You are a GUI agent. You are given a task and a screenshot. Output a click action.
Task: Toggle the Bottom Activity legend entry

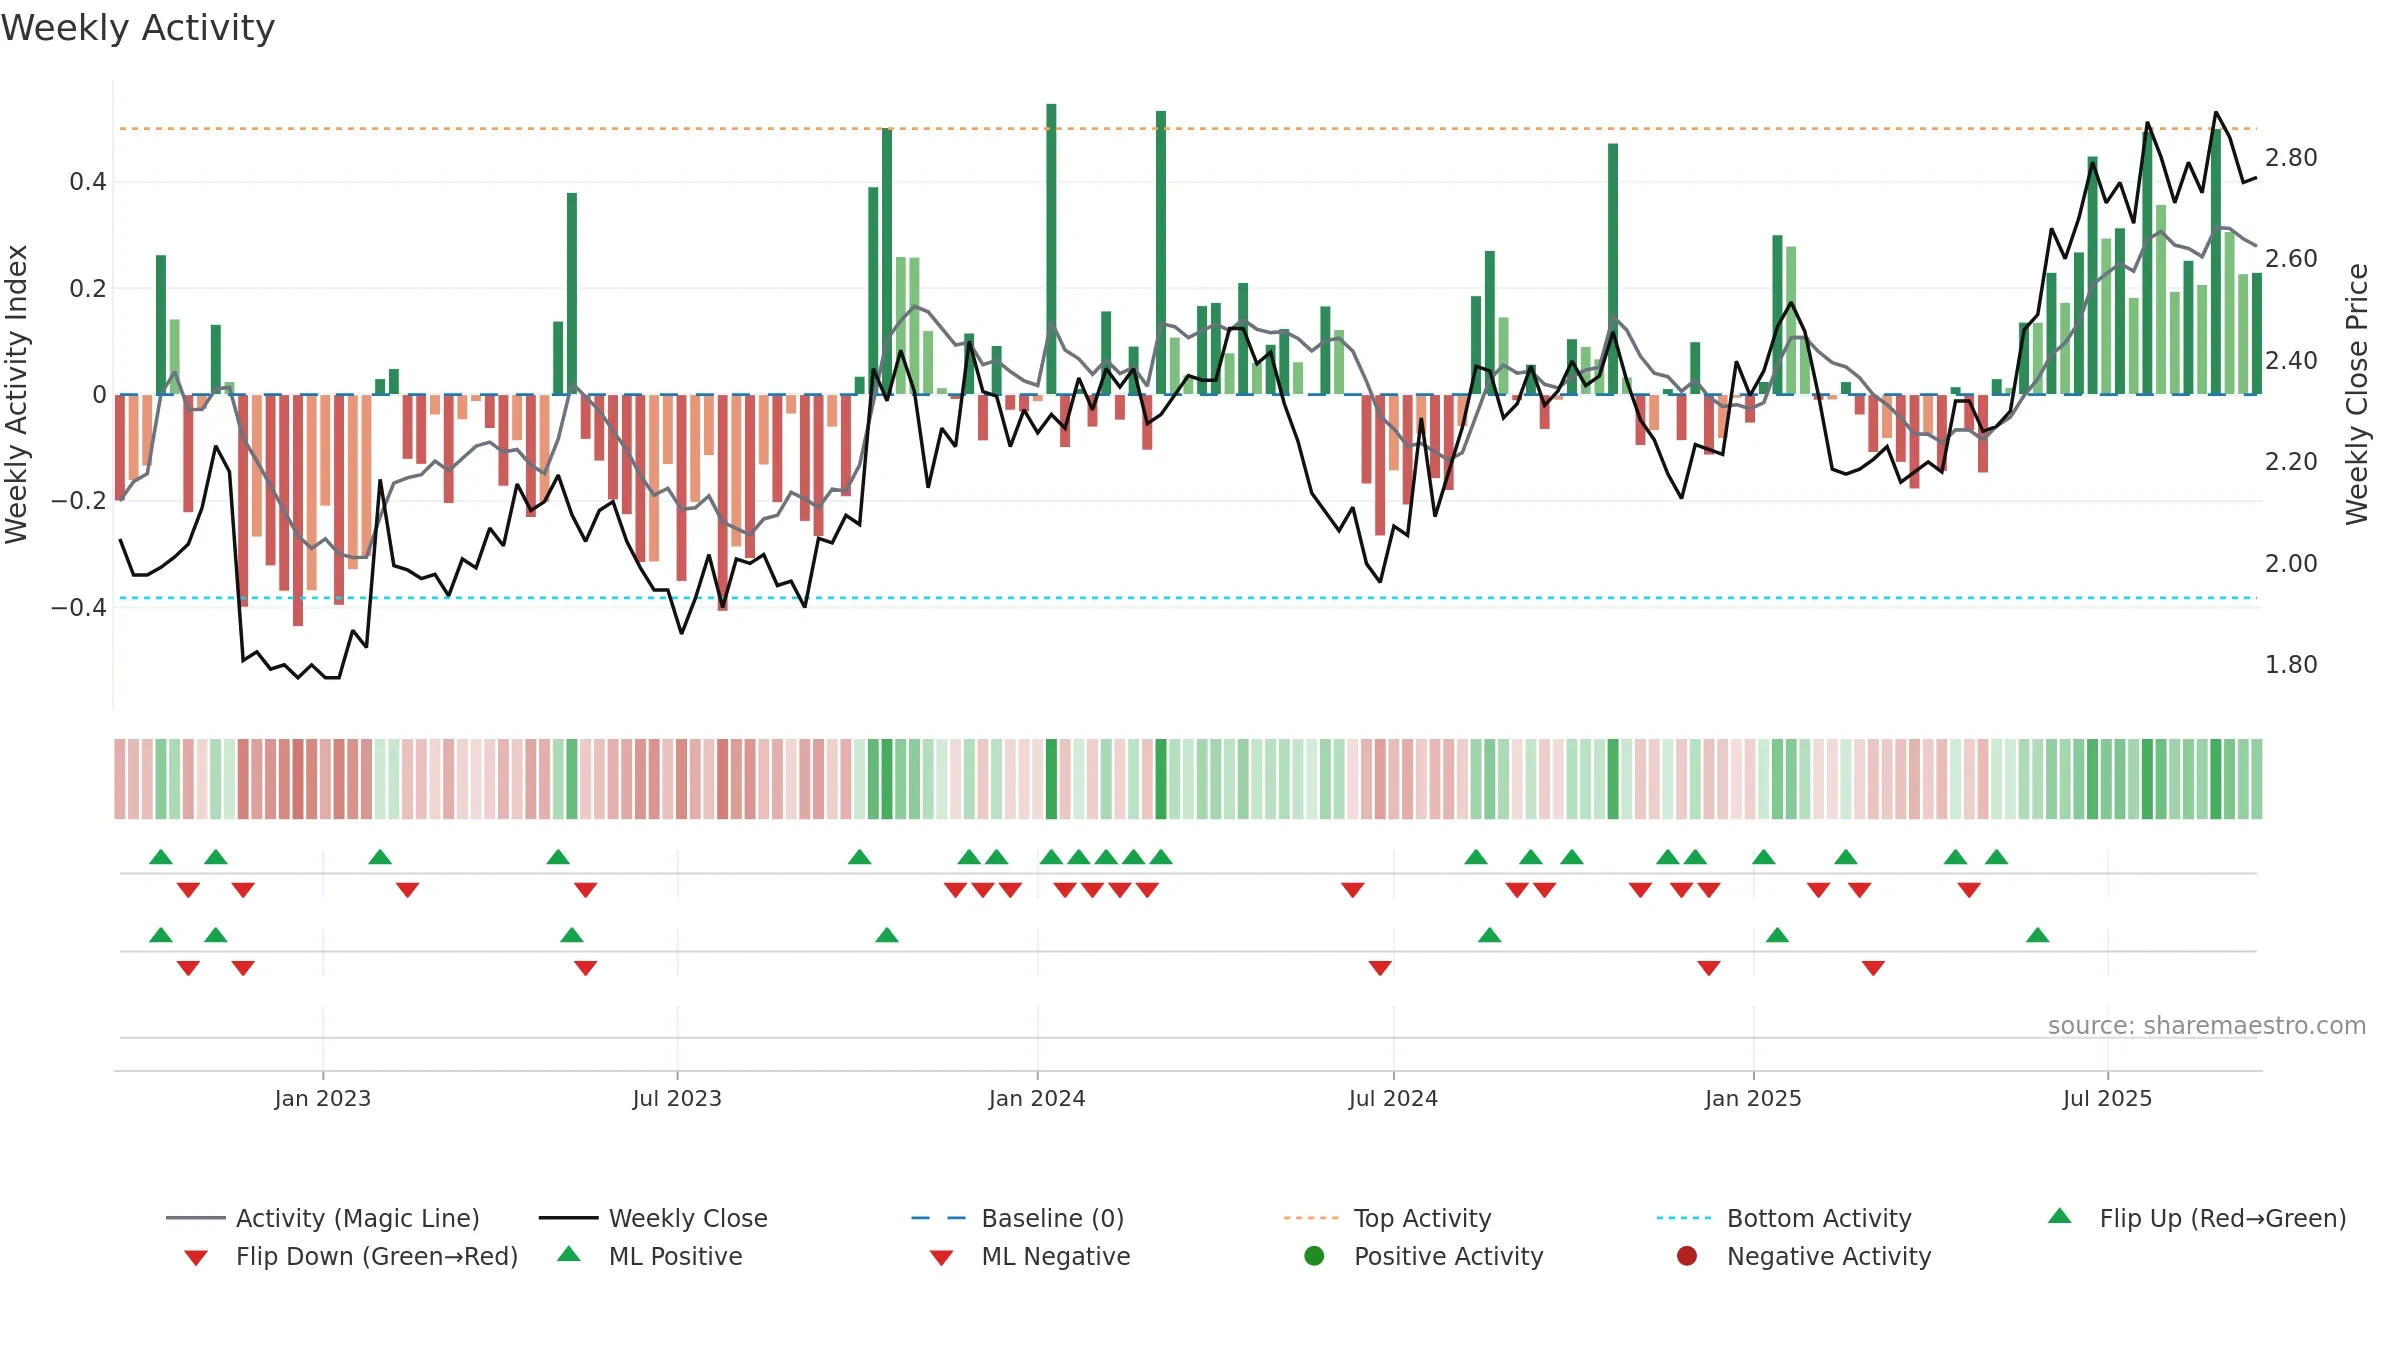tap(1784, 1218)
